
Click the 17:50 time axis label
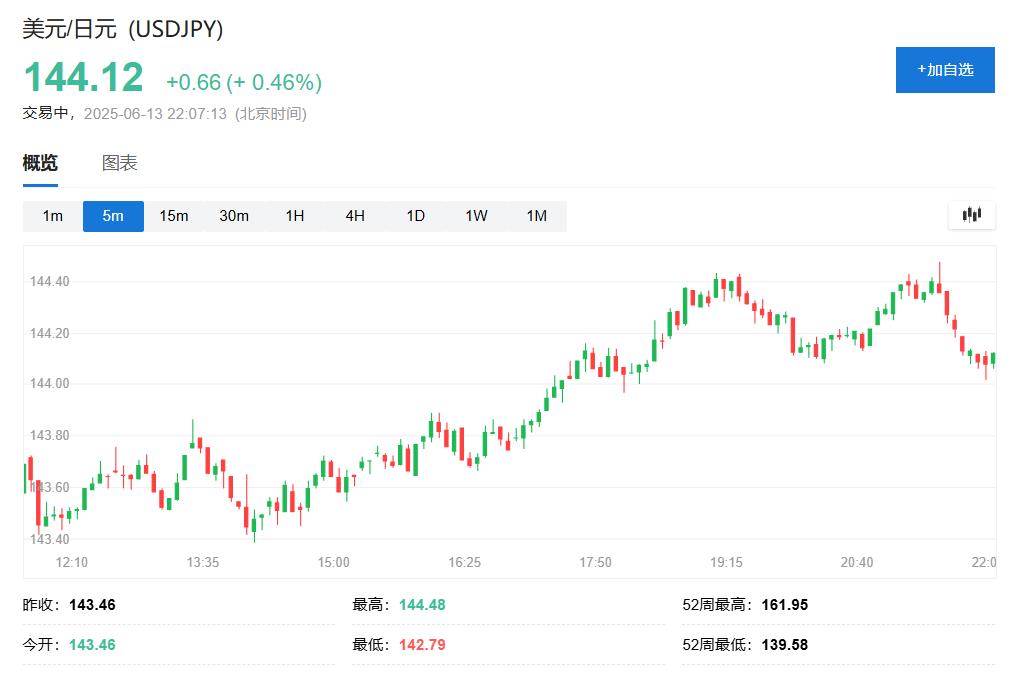pyautogui.click(x=596, y=562)
